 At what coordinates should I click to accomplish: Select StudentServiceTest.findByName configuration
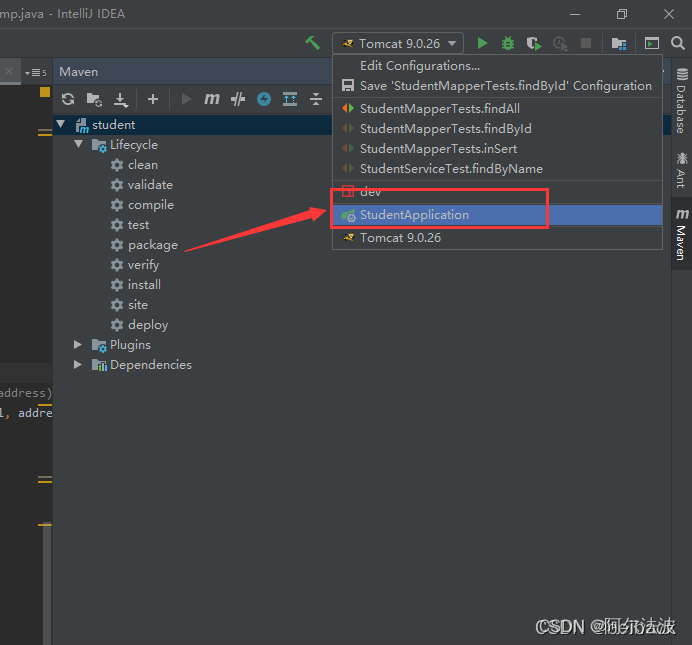click(x=497, y=169)
